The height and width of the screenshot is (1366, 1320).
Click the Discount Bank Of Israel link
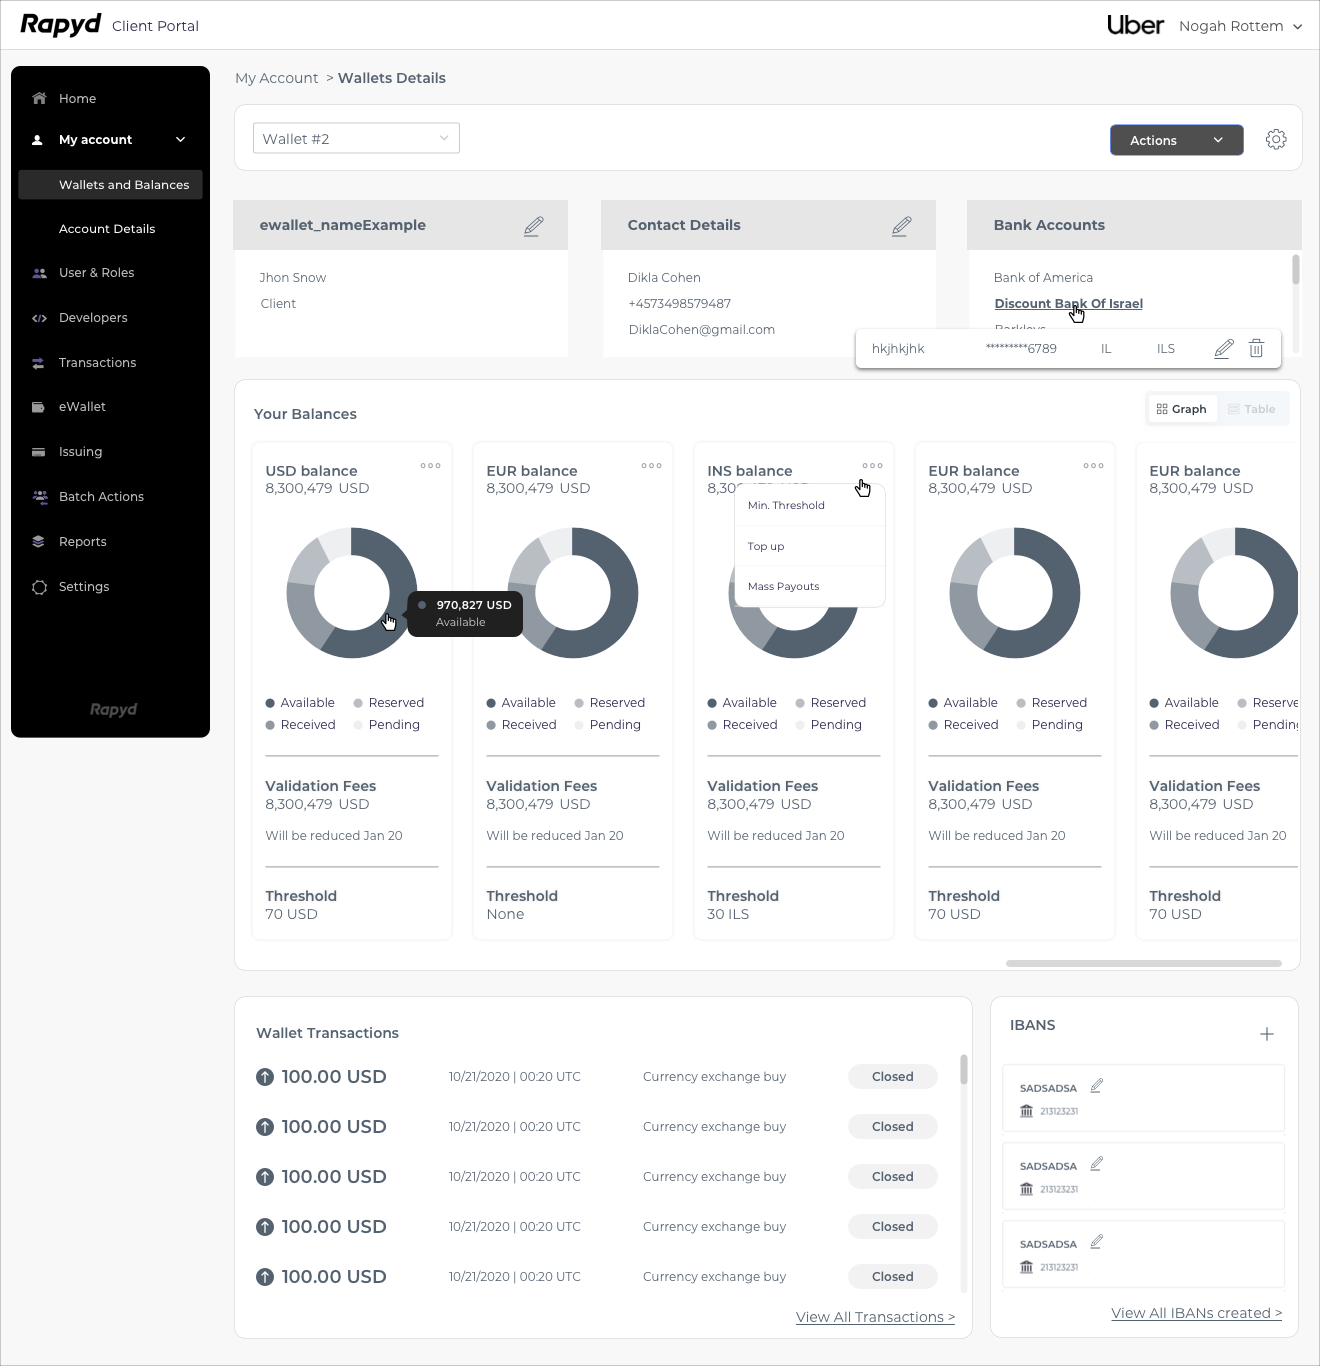(1068, 304)
